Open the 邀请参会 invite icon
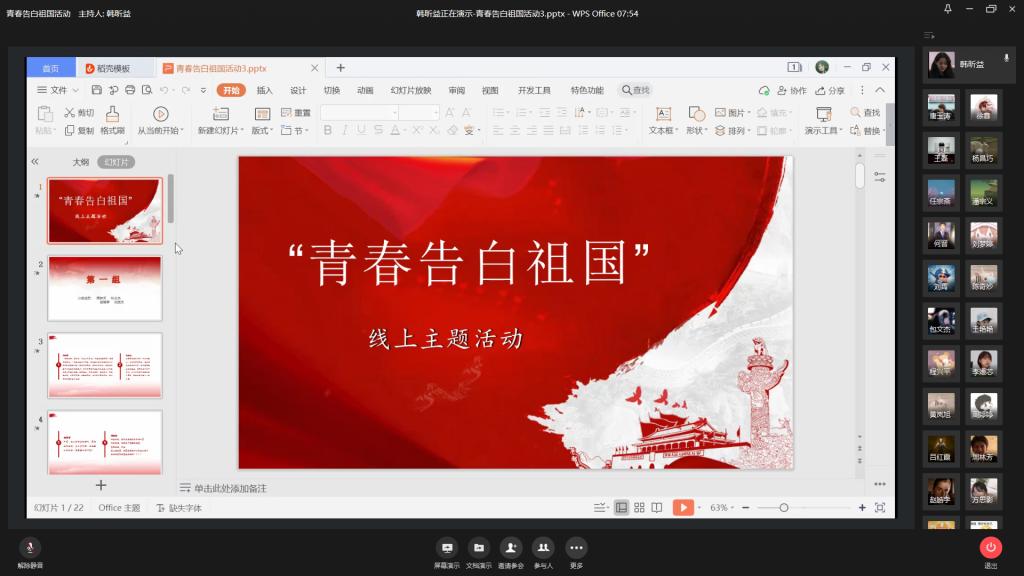The image size is (1024, 576). [x=511, y=547]
